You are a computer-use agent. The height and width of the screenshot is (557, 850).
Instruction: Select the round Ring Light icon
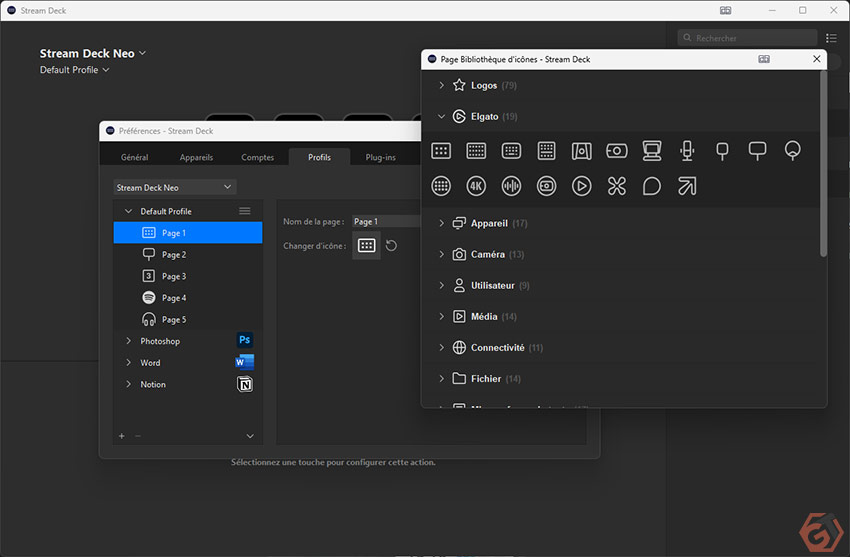tap(793, 151)
